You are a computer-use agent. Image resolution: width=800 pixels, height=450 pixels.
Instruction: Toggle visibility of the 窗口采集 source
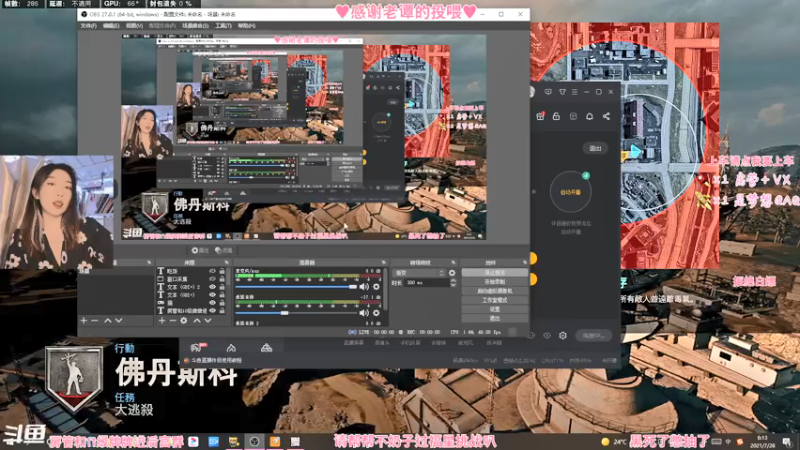212,279
